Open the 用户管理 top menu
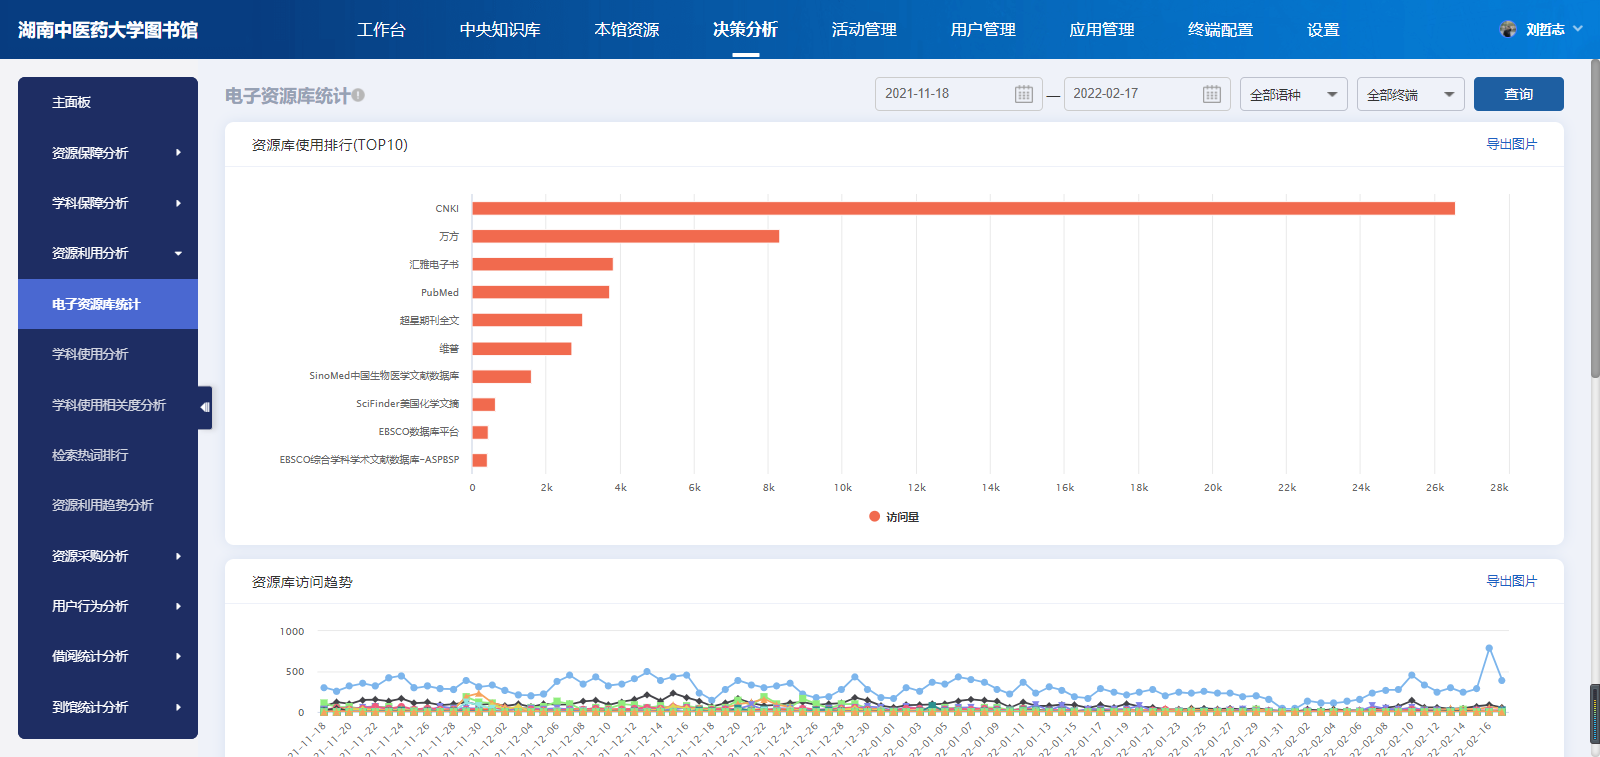 click(982, 29)
